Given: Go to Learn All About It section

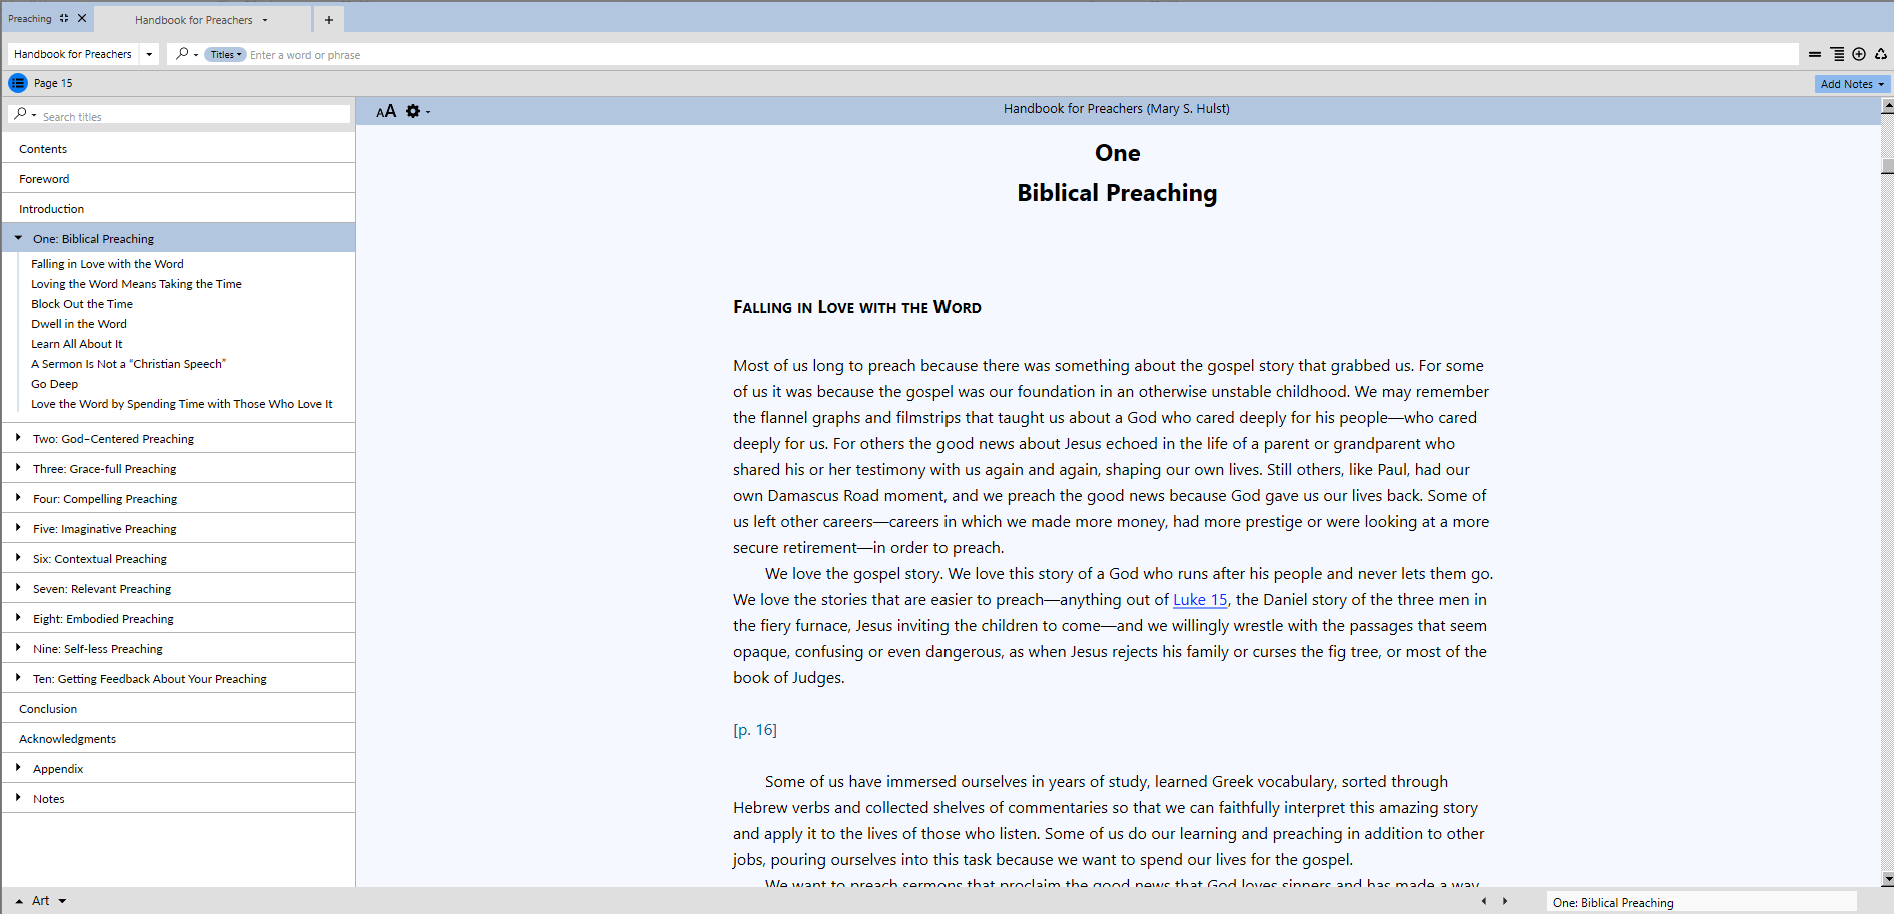Looking at the screenshot, I should [x=76, y=344].
